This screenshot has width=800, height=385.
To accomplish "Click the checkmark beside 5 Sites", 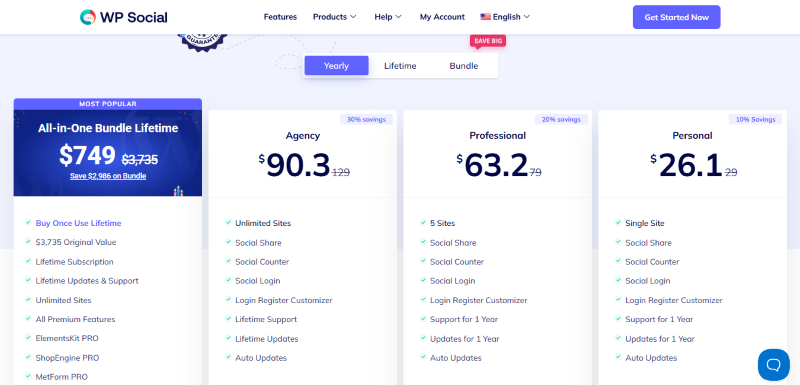I will [423, 223].
